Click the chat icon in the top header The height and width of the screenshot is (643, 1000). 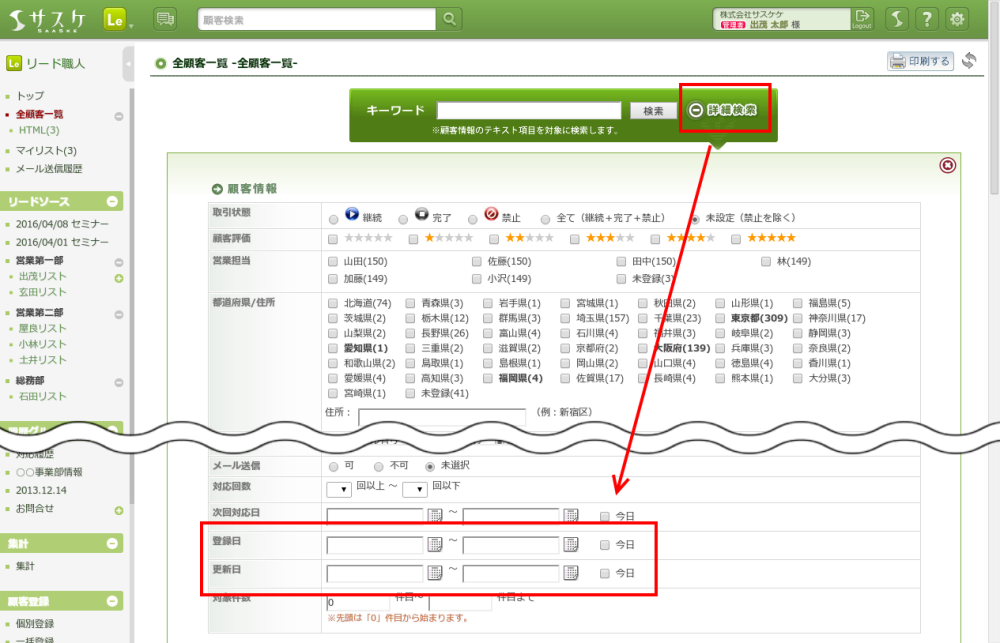[166, 19]
